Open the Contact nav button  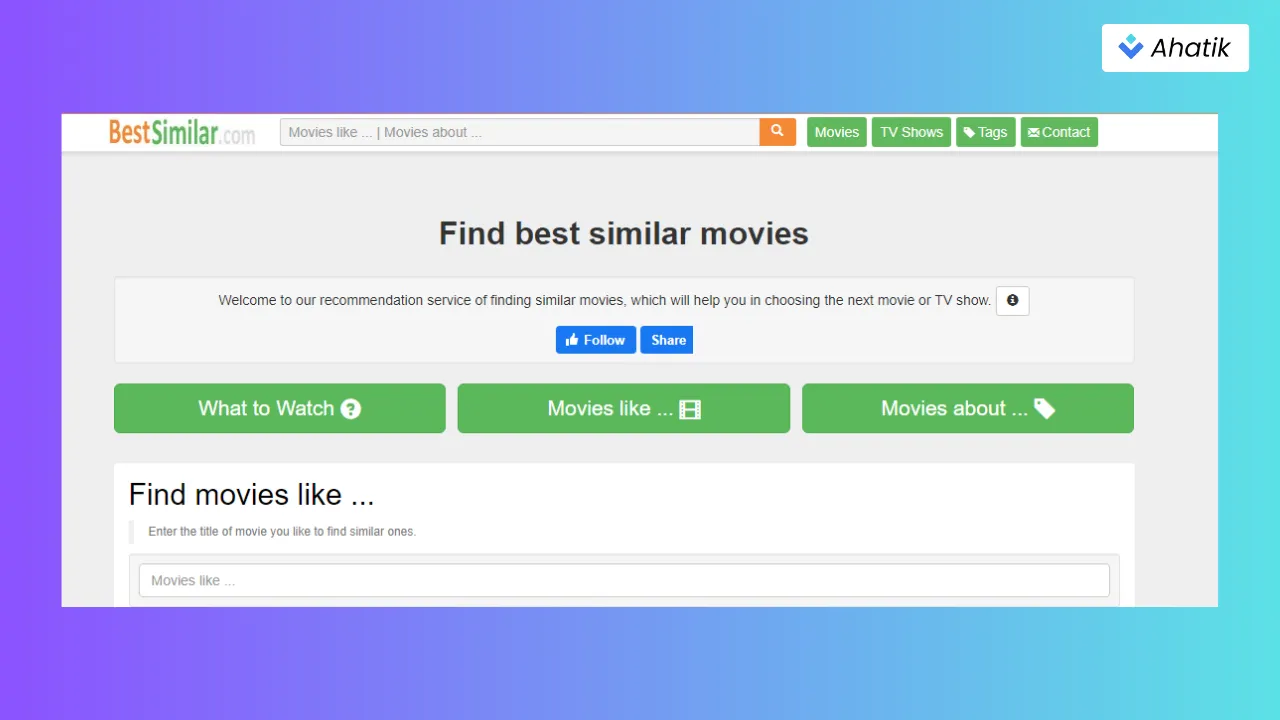1059,132
